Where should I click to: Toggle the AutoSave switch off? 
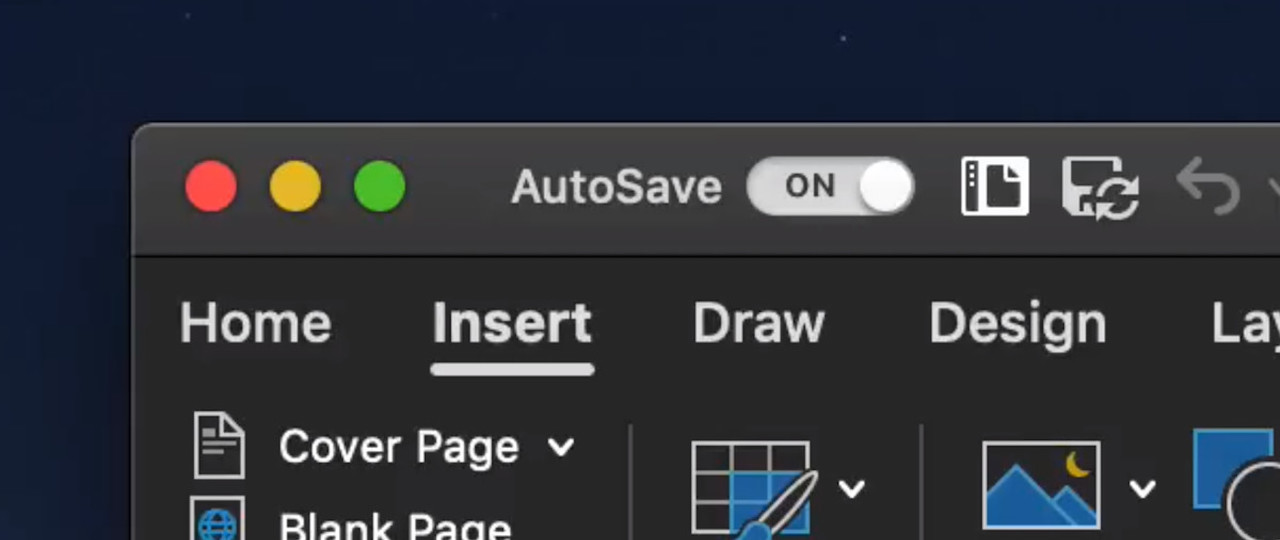point(830,186)
